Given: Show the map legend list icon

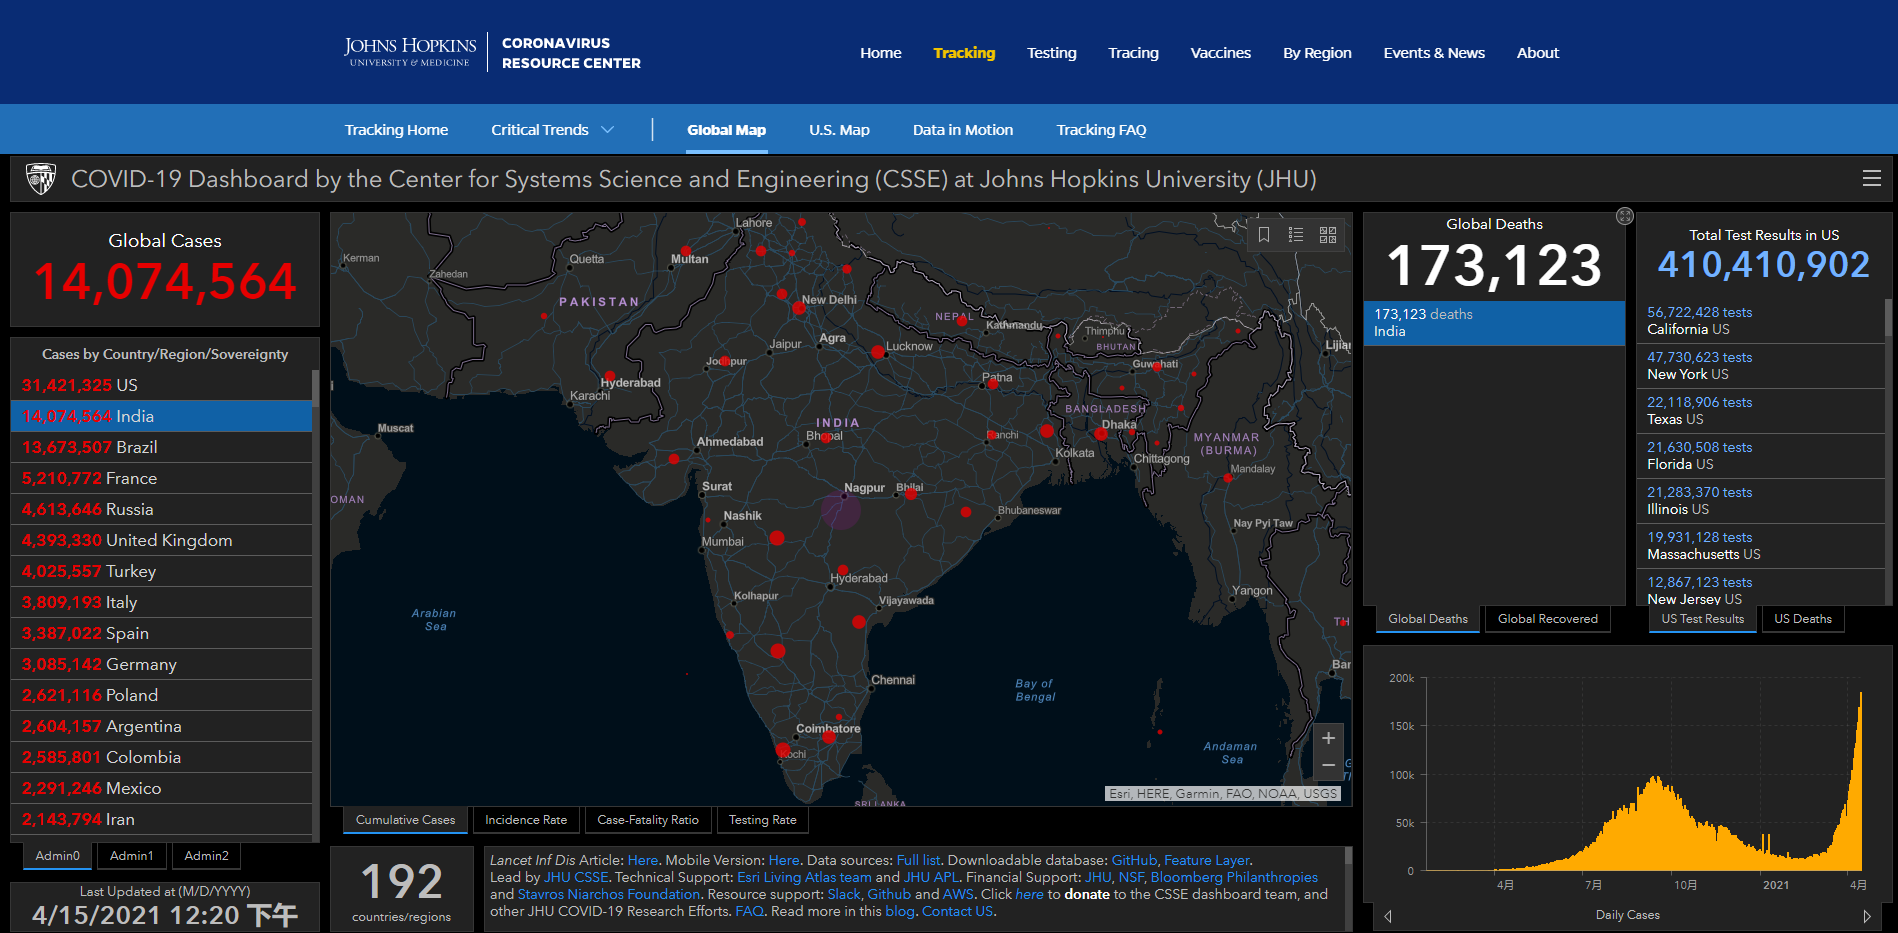Looking at the screenshot, I should 1296,235.
